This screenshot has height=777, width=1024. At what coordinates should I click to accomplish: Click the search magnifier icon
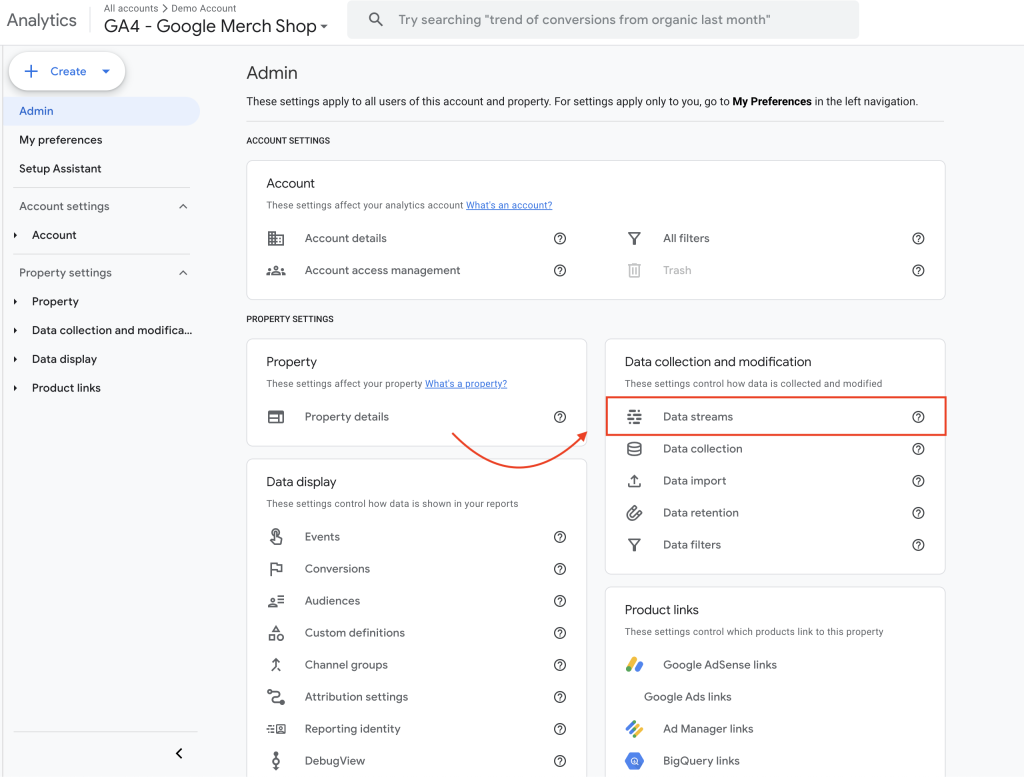click(376, 20)
